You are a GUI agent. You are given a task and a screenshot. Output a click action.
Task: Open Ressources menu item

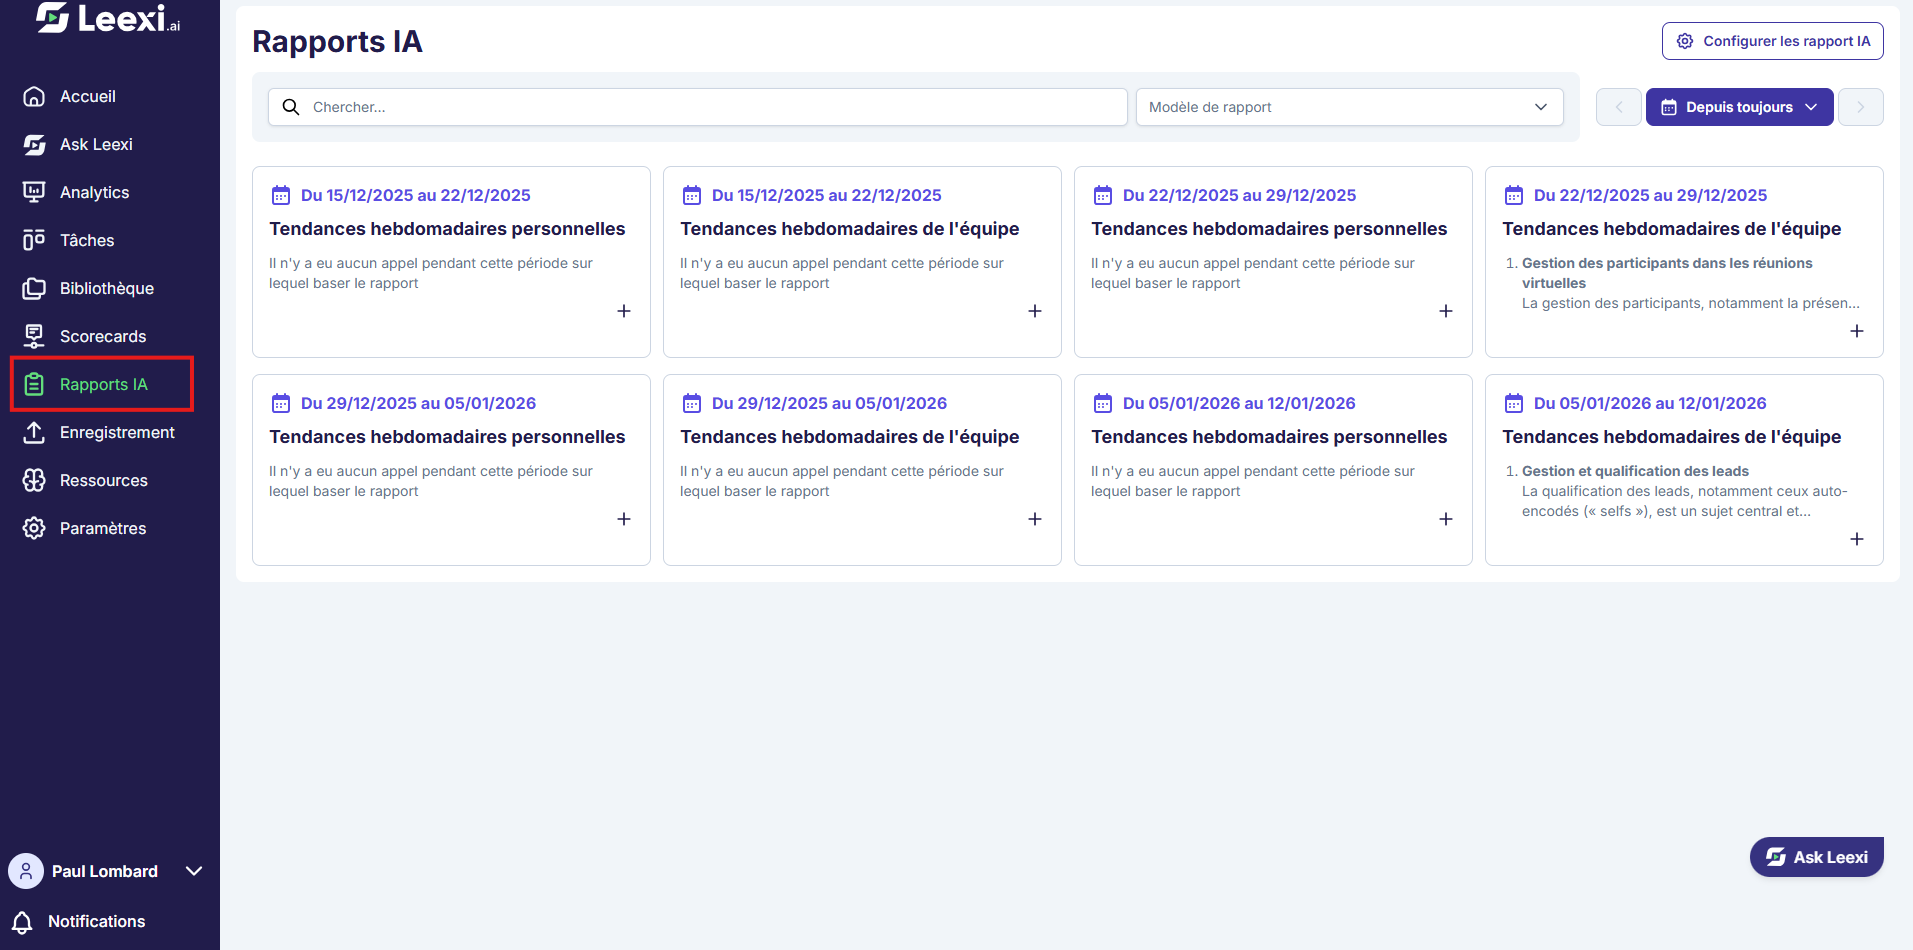coord(104,480)
